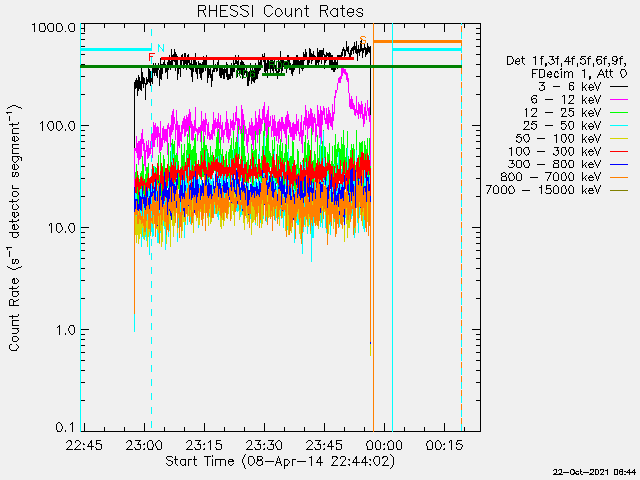Image resolution: width=640 pixels, height=480 pixels.
Task: Click the red line swatch for 100-300 keV
Action: 619,151
